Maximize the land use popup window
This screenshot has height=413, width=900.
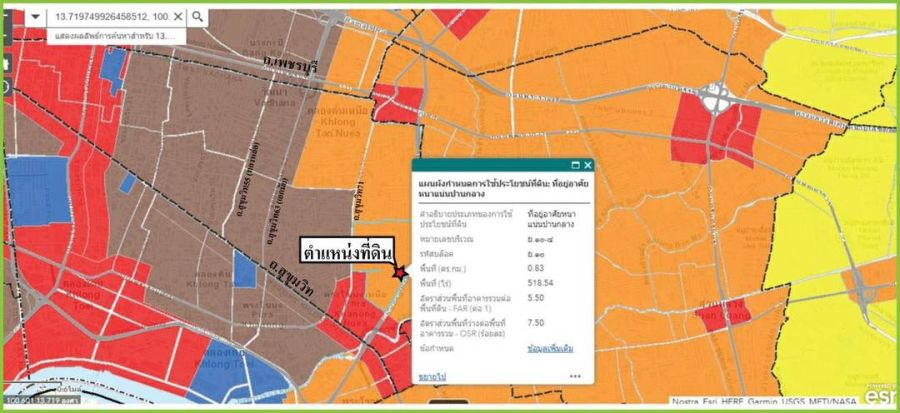pos(575,165)
